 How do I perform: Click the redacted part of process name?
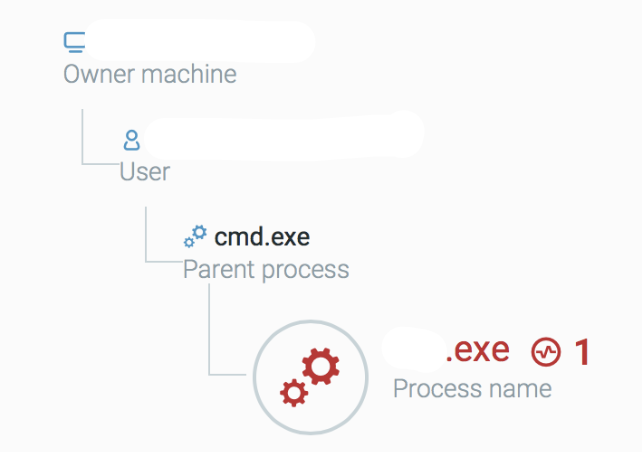point(414,349)
